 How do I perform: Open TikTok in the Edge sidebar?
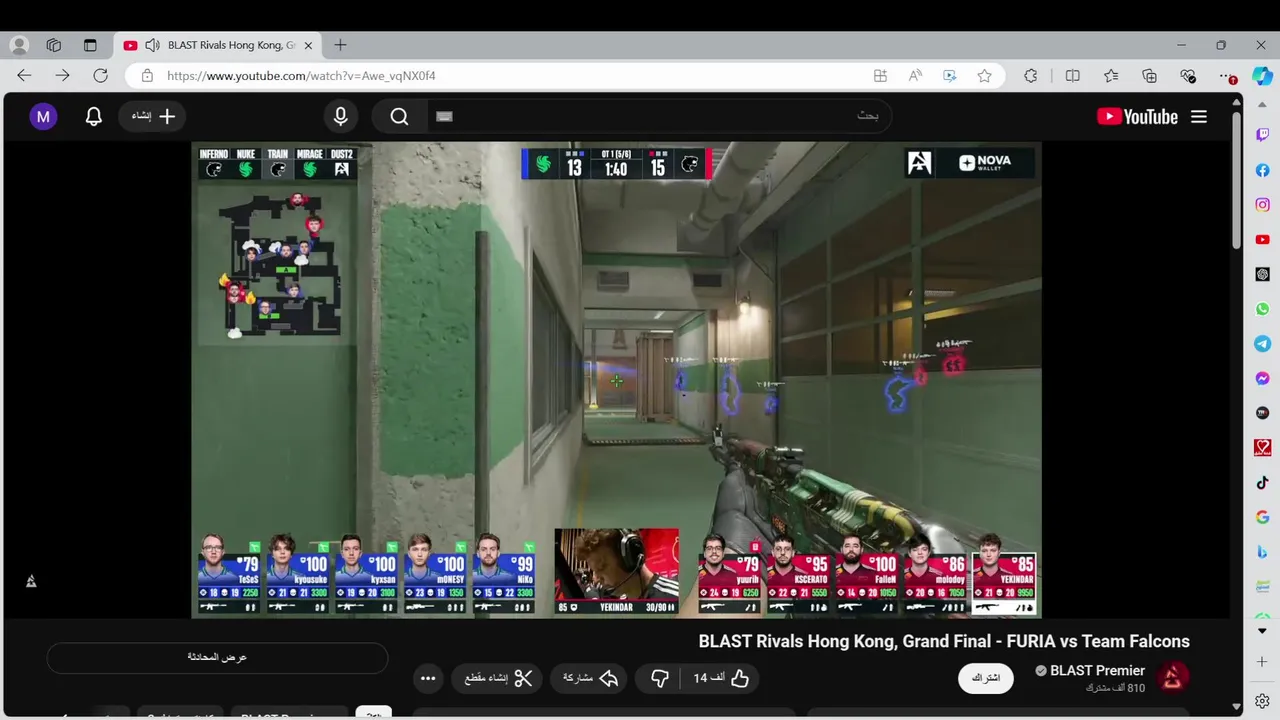1262,482
